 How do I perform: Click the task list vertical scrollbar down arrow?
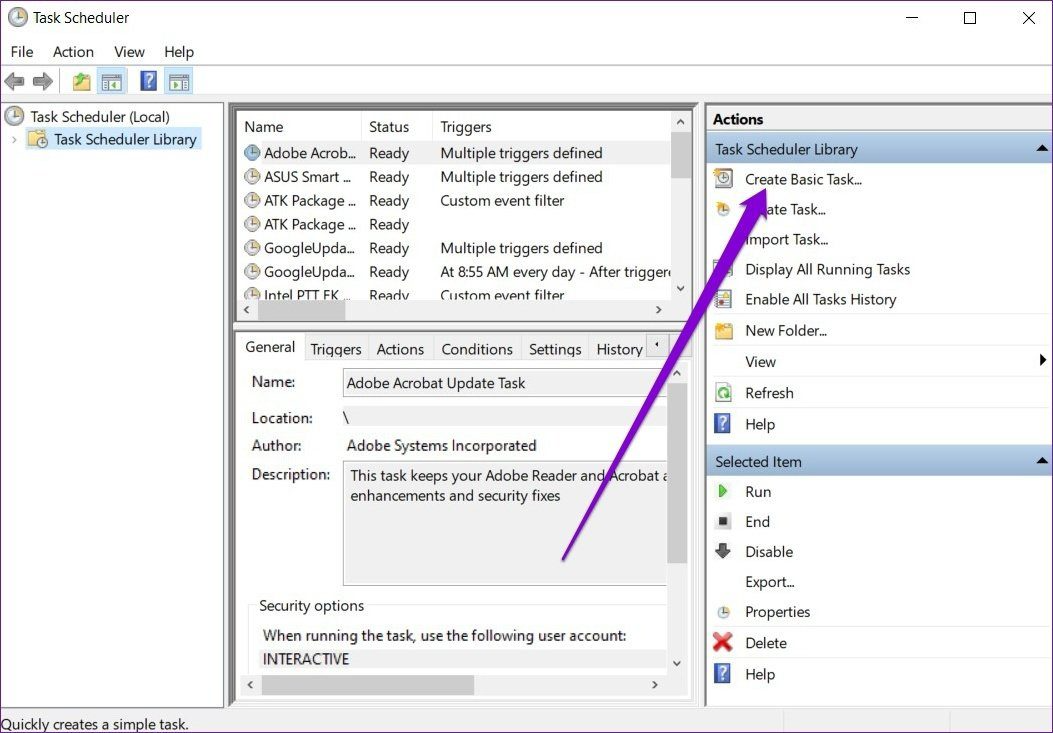pyautogui.click(x=680, y=288)
